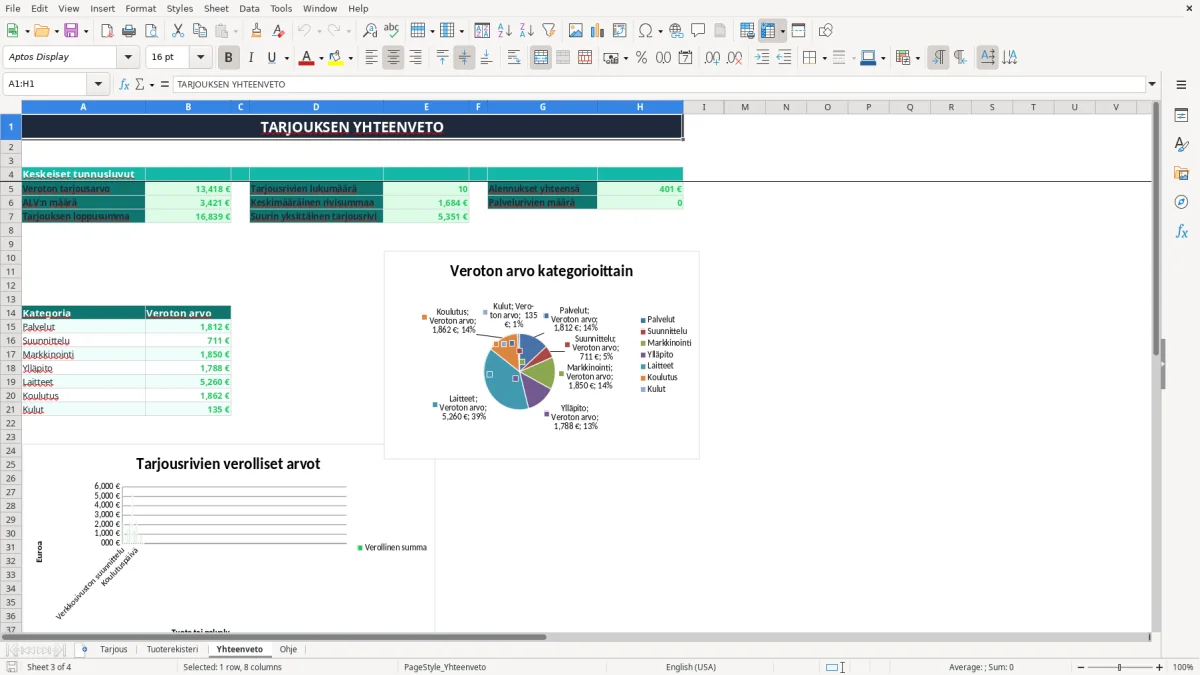1200x675 pixels.
Task: Open the Freeze Rows and Columns dropdown arrow
Action: 783,31
